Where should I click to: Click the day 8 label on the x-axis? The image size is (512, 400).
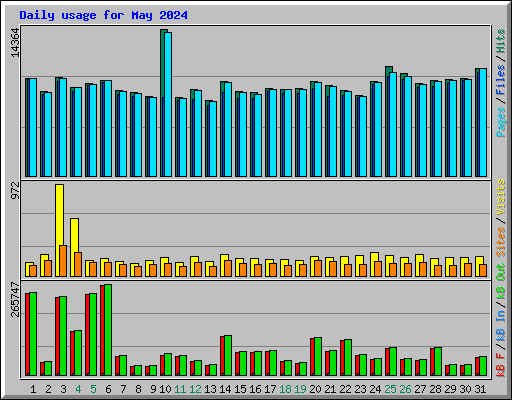click(x=138, y=389)
